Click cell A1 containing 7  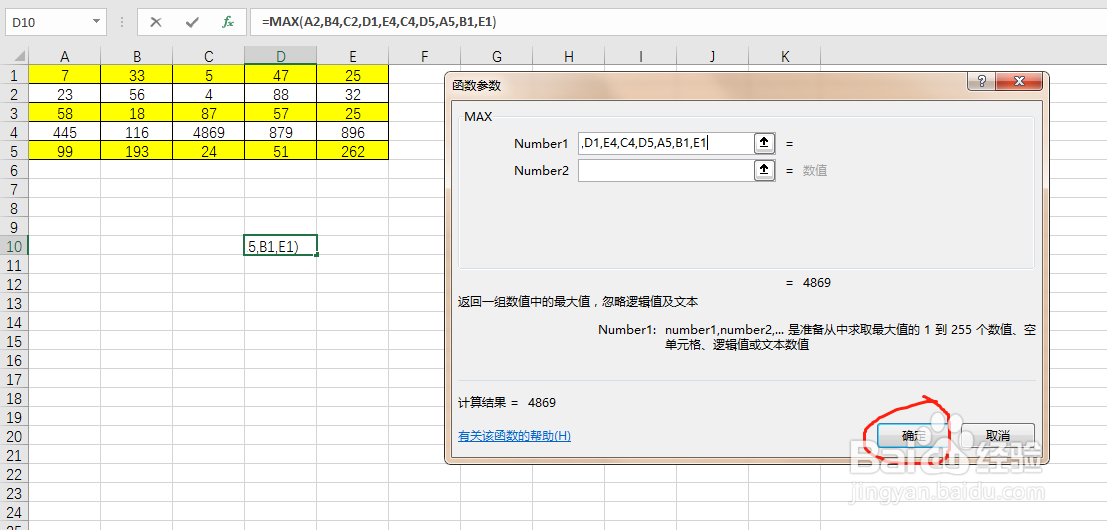point(65,75)
